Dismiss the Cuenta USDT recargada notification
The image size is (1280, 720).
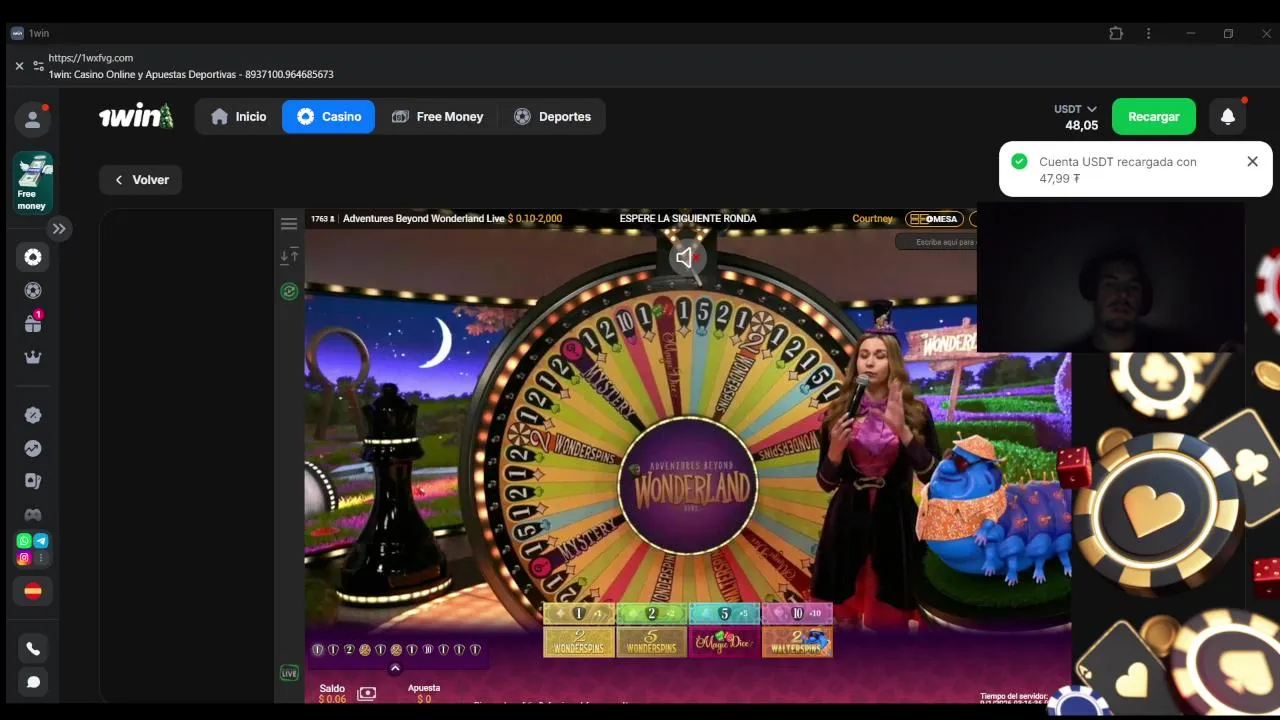[x=1252, y=161]
